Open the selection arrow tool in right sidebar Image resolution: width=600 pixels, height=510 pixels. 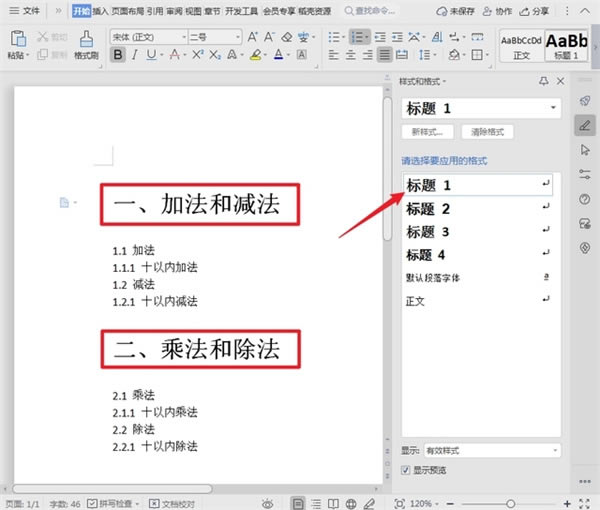pos(585,150)
